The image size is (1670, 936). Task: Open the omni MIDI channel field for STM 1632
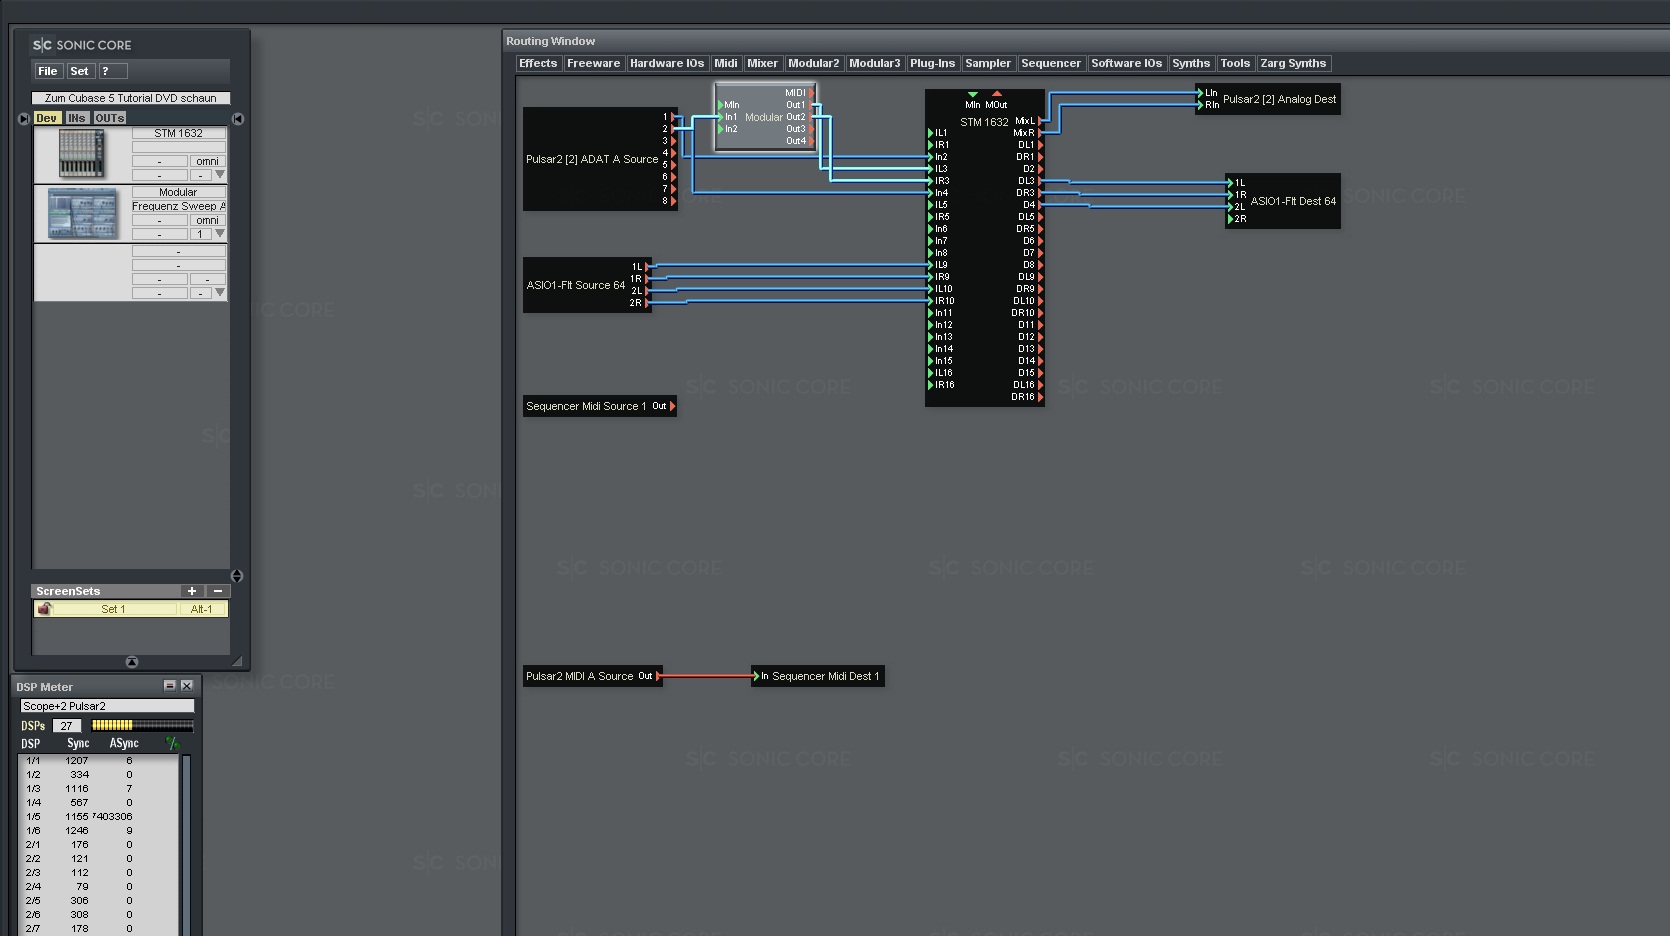coord(207,161)
